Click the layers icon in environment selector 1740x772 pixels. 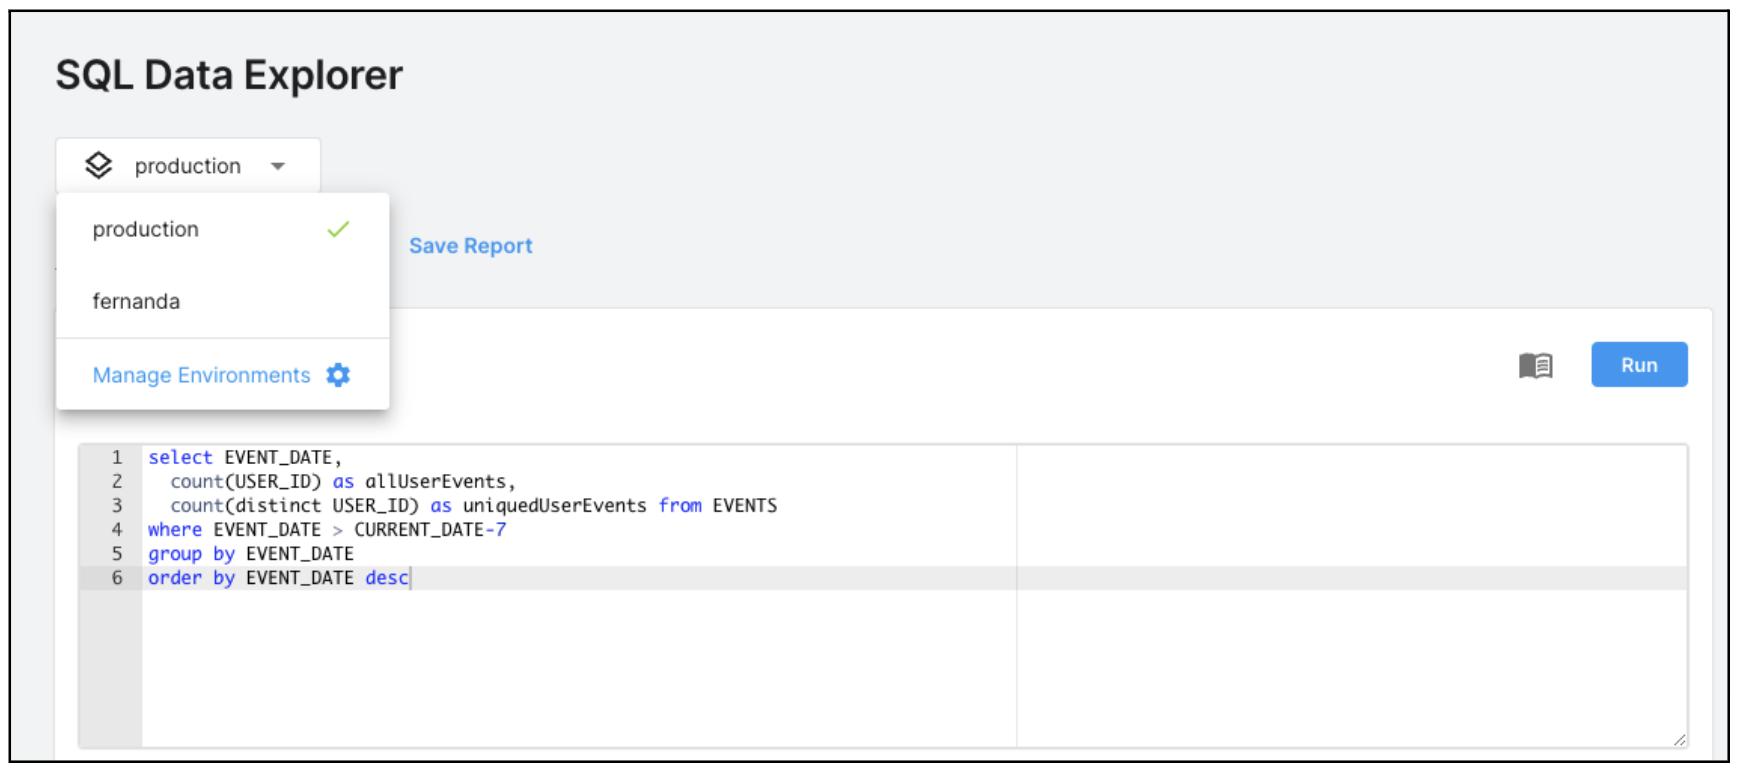[98, 165]
